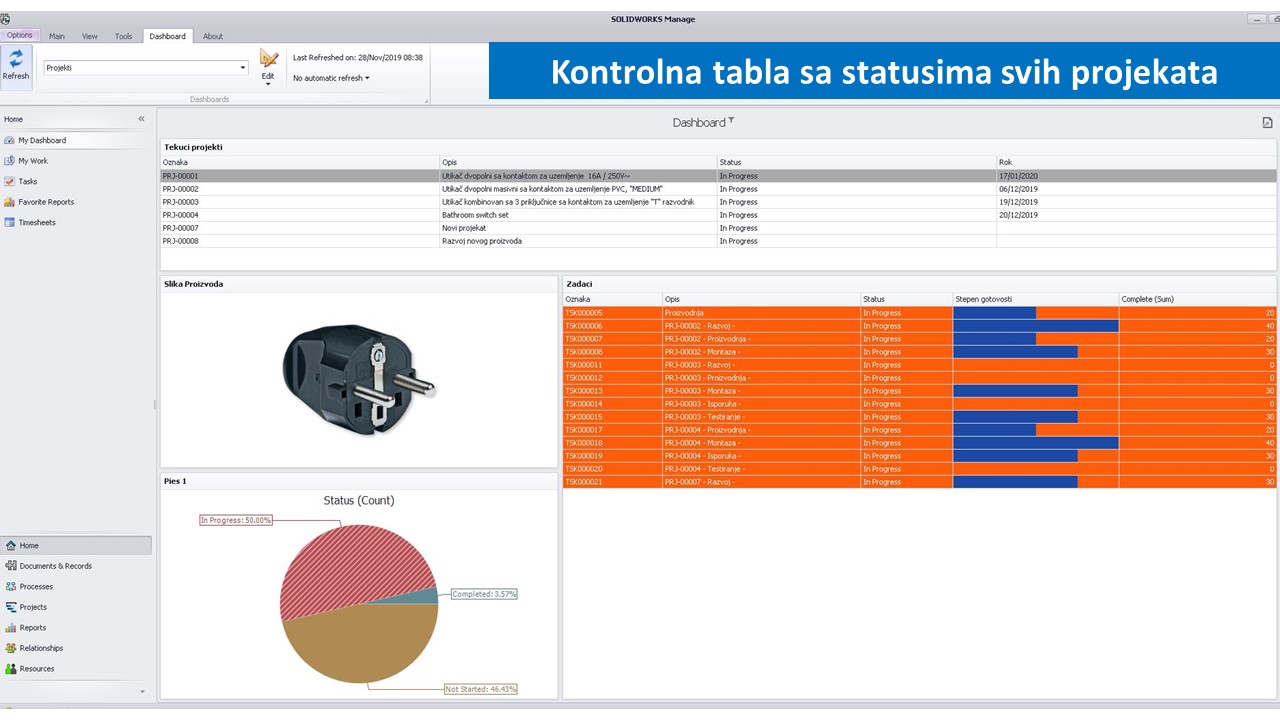Image resolution: width=1280 pixels, height=720 pixels.
Task: Open My Dashboard in the sidebar
Action: coord(41,140)
